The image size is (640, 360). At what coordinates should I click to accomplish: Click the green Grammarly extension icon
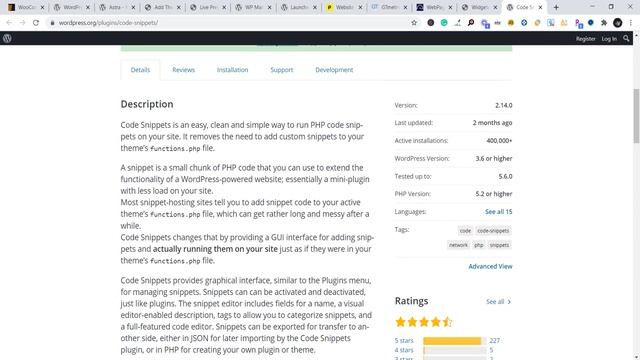[444, 23]
